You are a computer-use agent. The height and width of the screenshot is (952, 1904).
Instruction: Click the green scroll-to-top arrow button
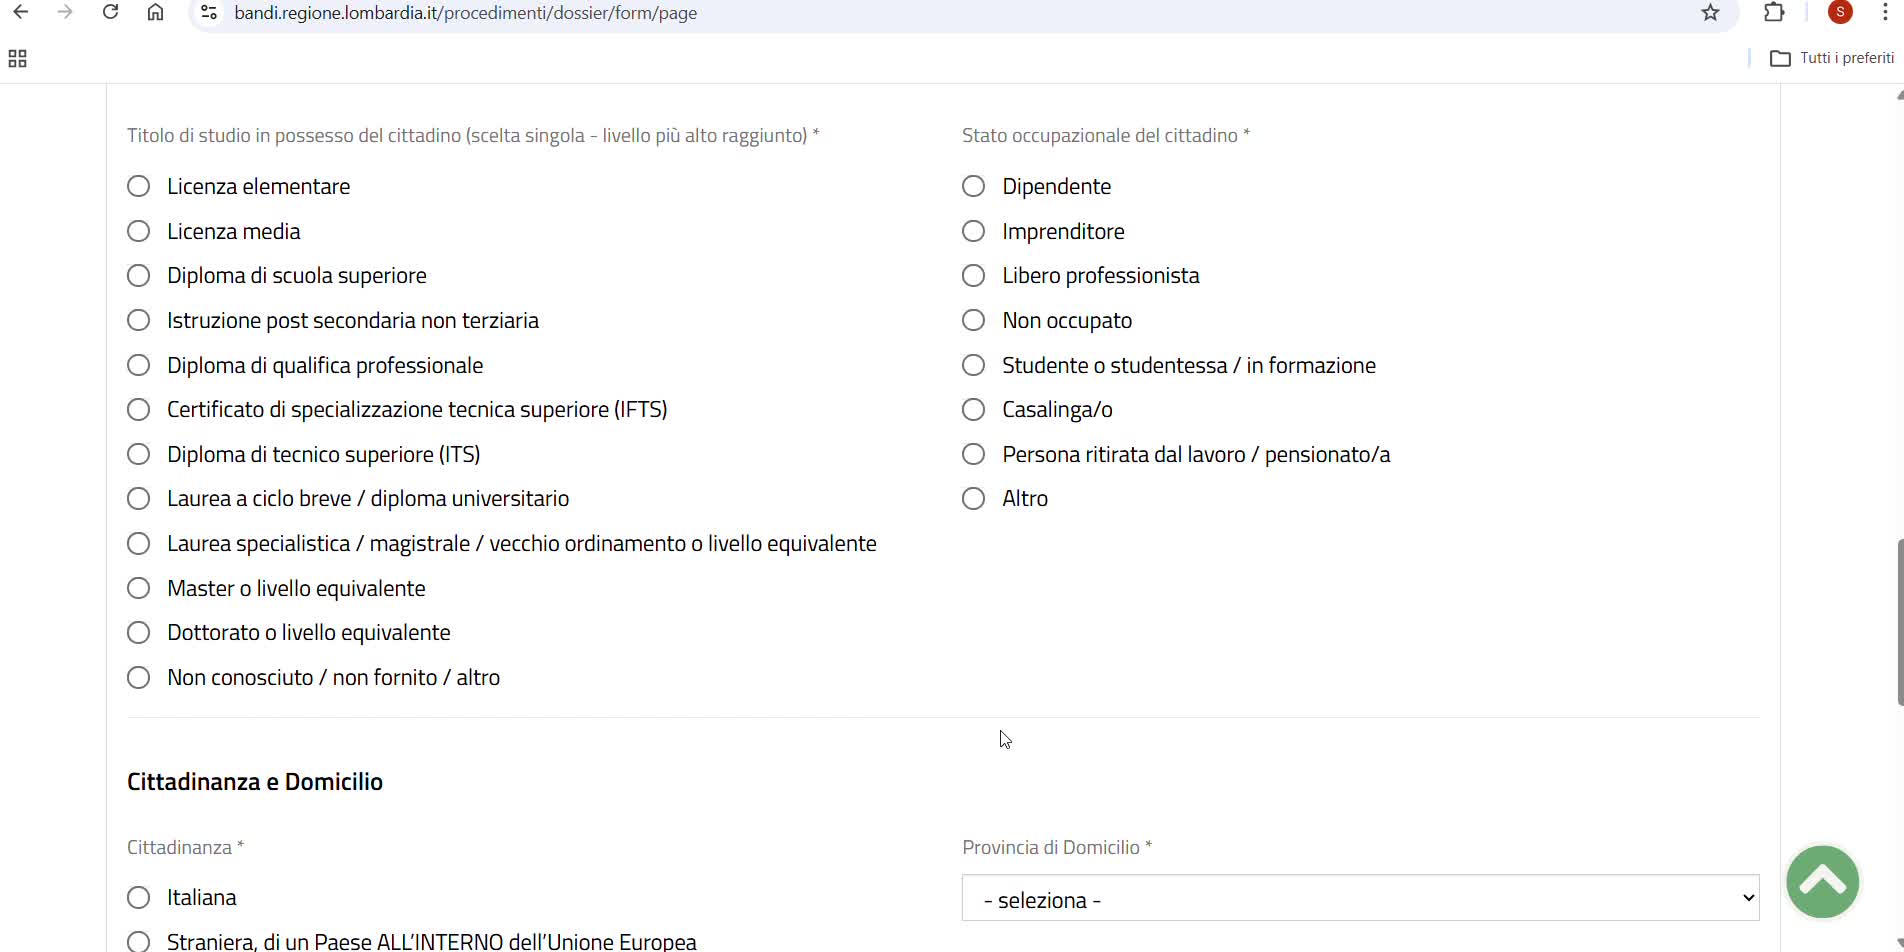pyautogui.click(x=1822, y=881)
